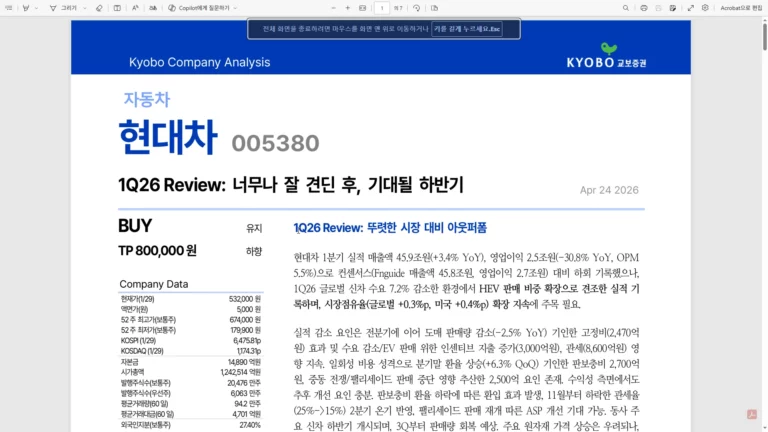Click common shares value '20,476 만주'

244,383
